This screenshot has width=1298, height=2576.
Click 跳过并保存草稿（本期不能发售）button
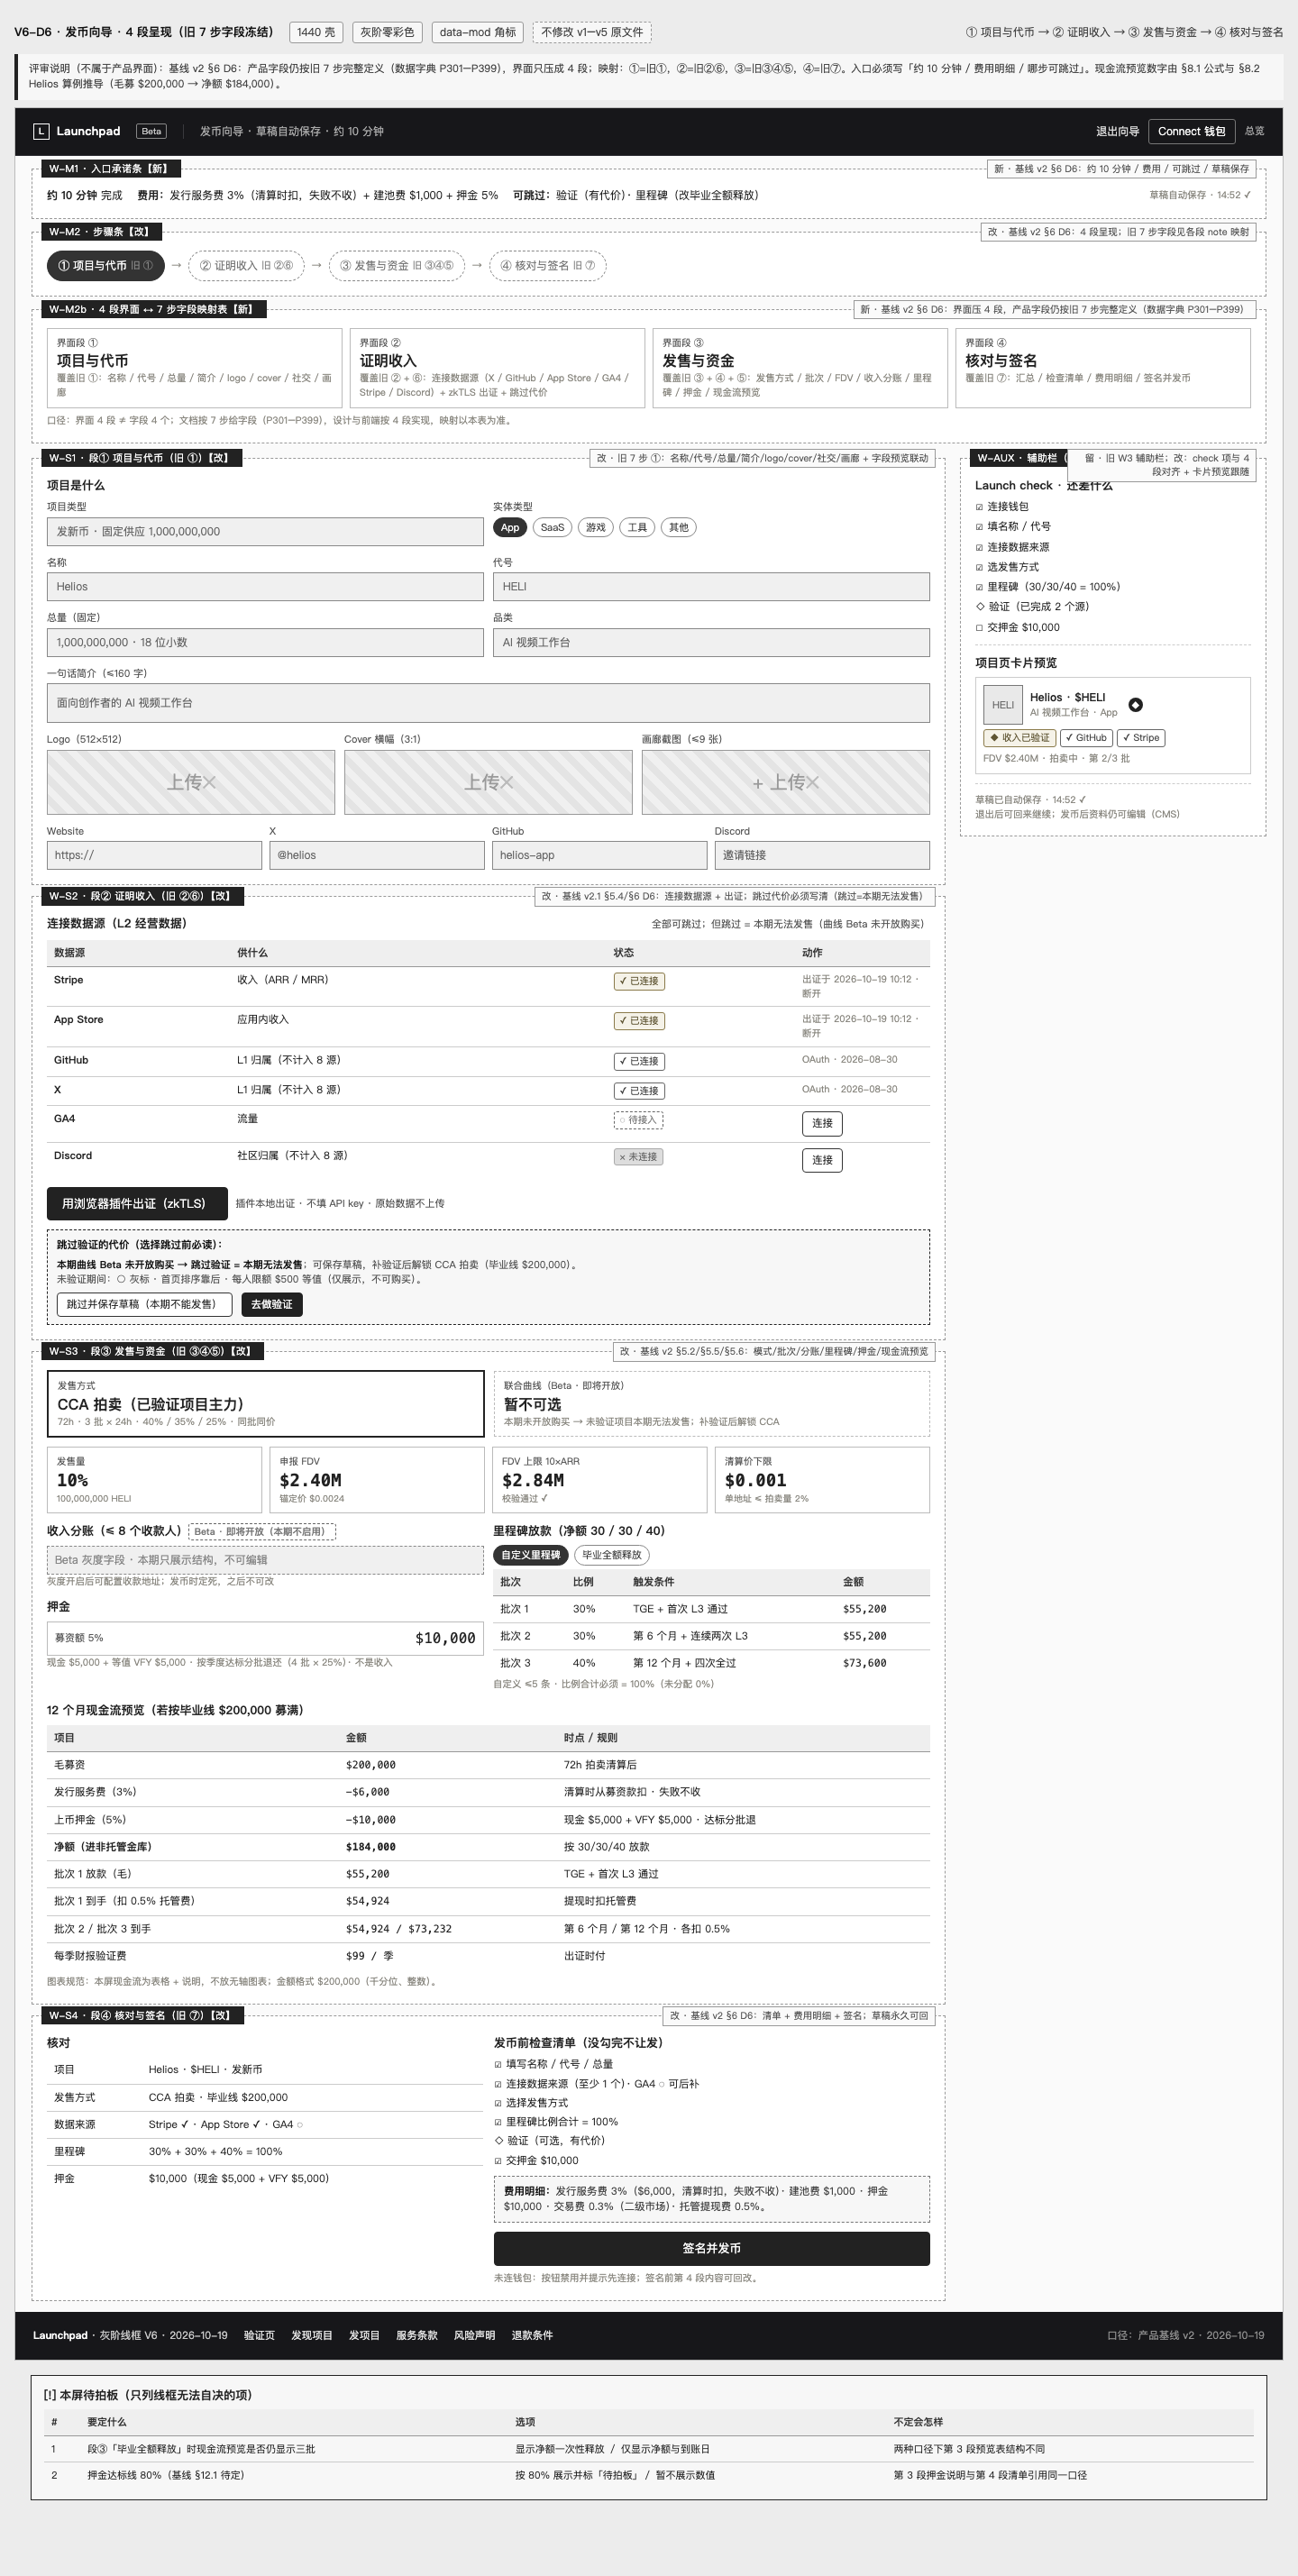[144, 1304]
